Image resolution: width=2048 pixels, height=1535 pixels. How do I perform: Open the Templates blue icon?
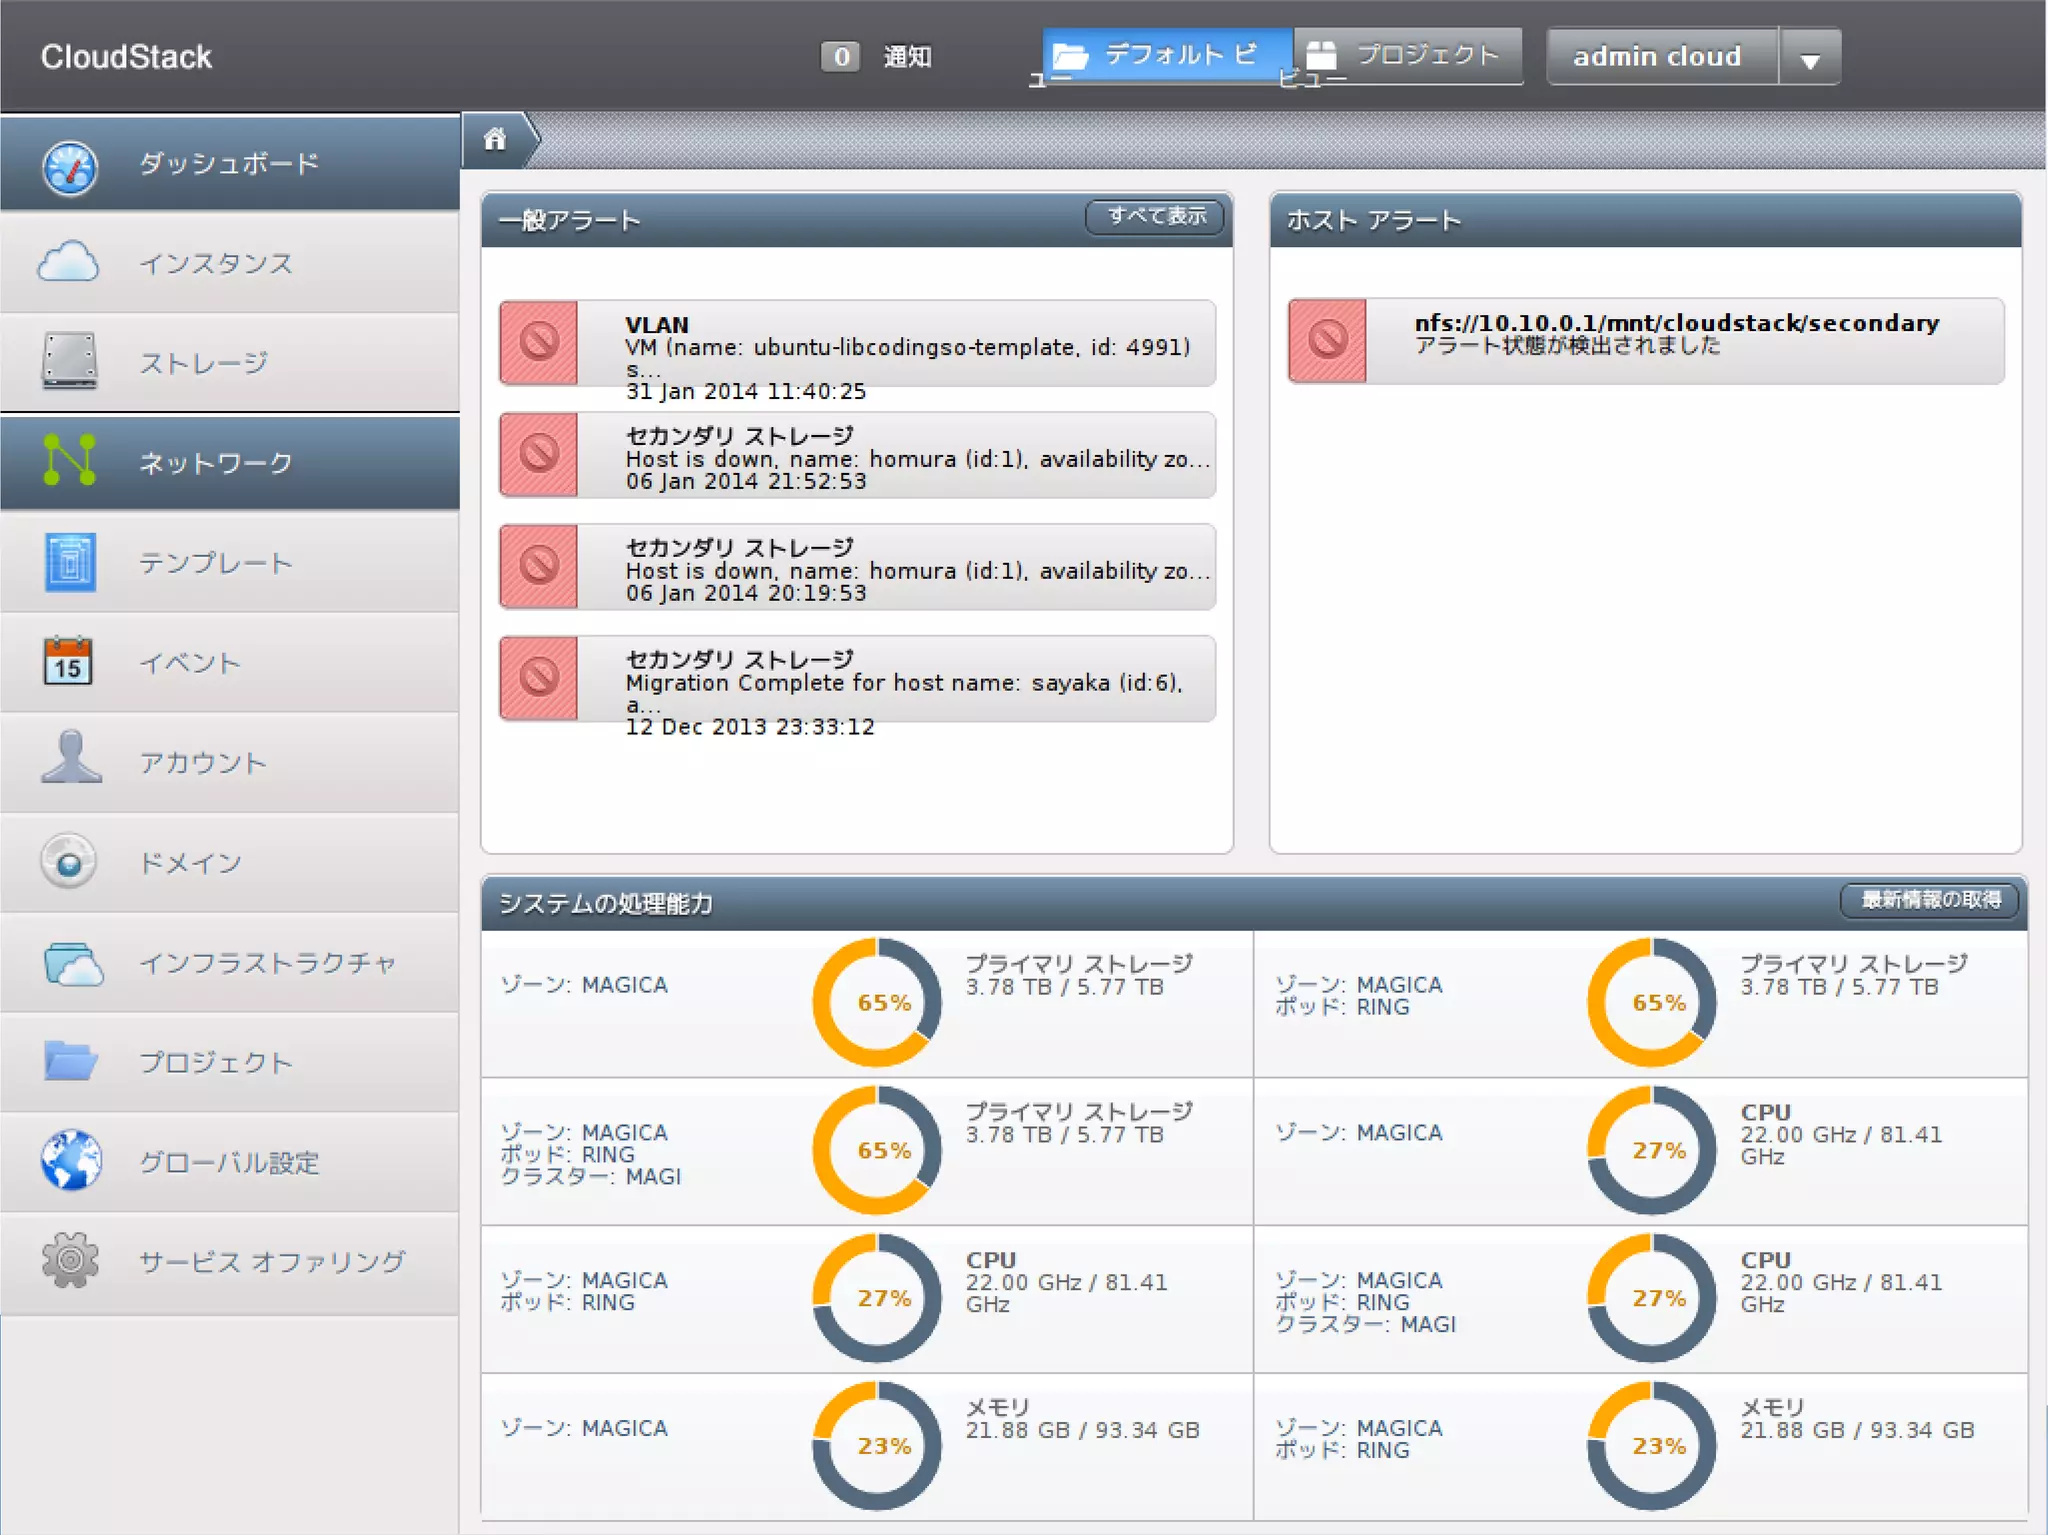[x=70, y=562]
